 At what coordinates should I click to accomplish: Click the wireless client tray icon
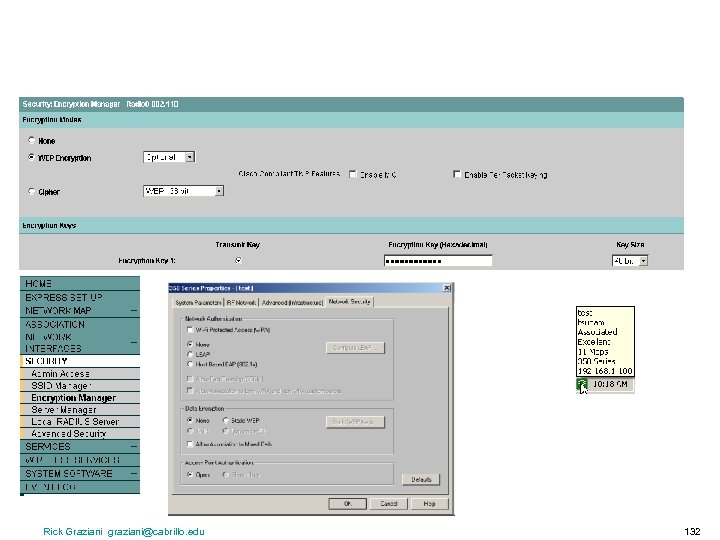pos(582,384)
